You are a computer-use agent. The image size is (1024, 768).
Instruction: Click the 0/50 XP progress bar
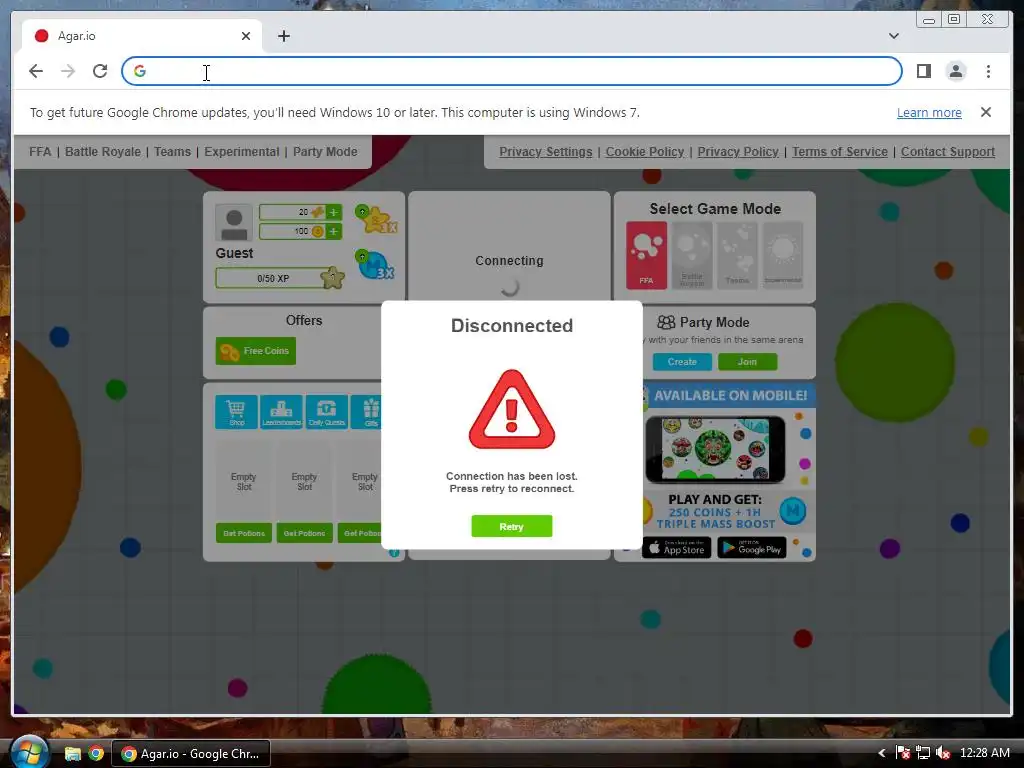273,278
